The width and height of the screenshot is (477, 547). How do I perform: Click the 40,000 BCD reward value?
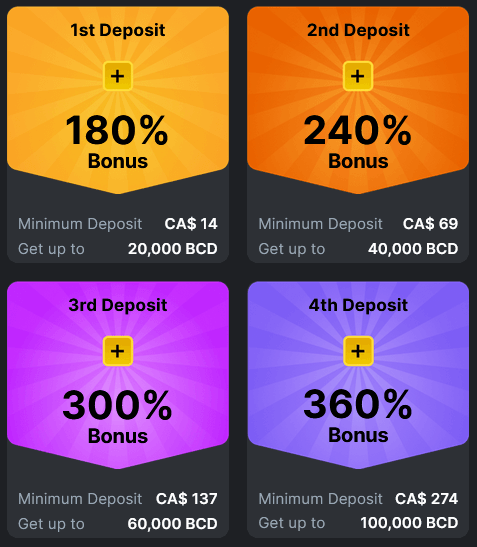point(413,249)
